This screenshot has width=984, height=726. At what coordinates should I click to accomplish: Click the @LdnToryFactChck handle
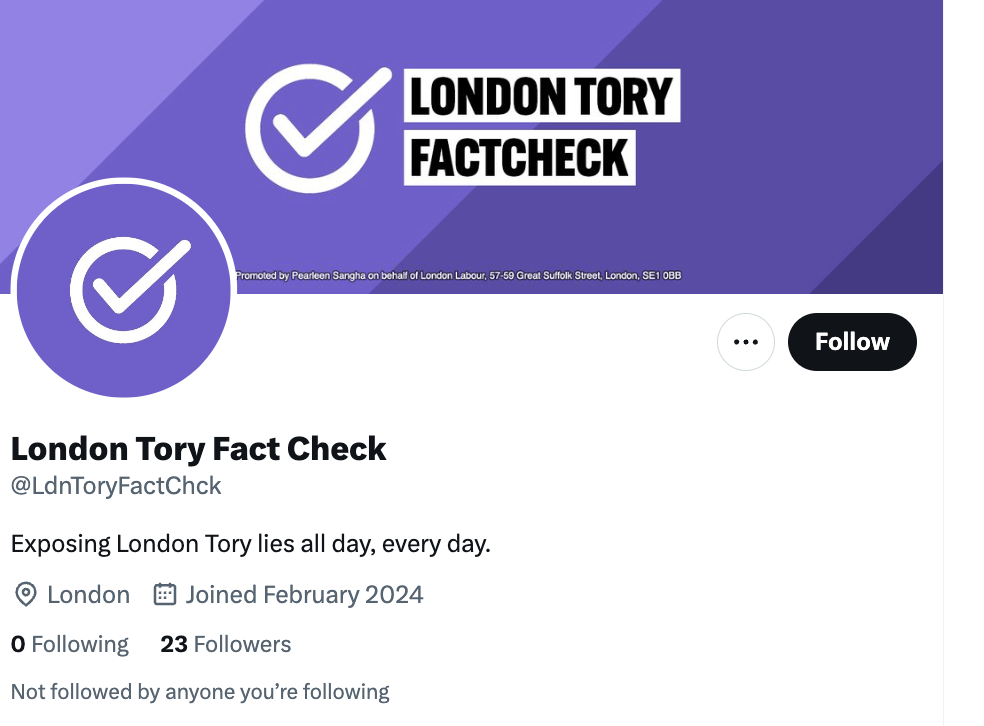pos(116,487)
